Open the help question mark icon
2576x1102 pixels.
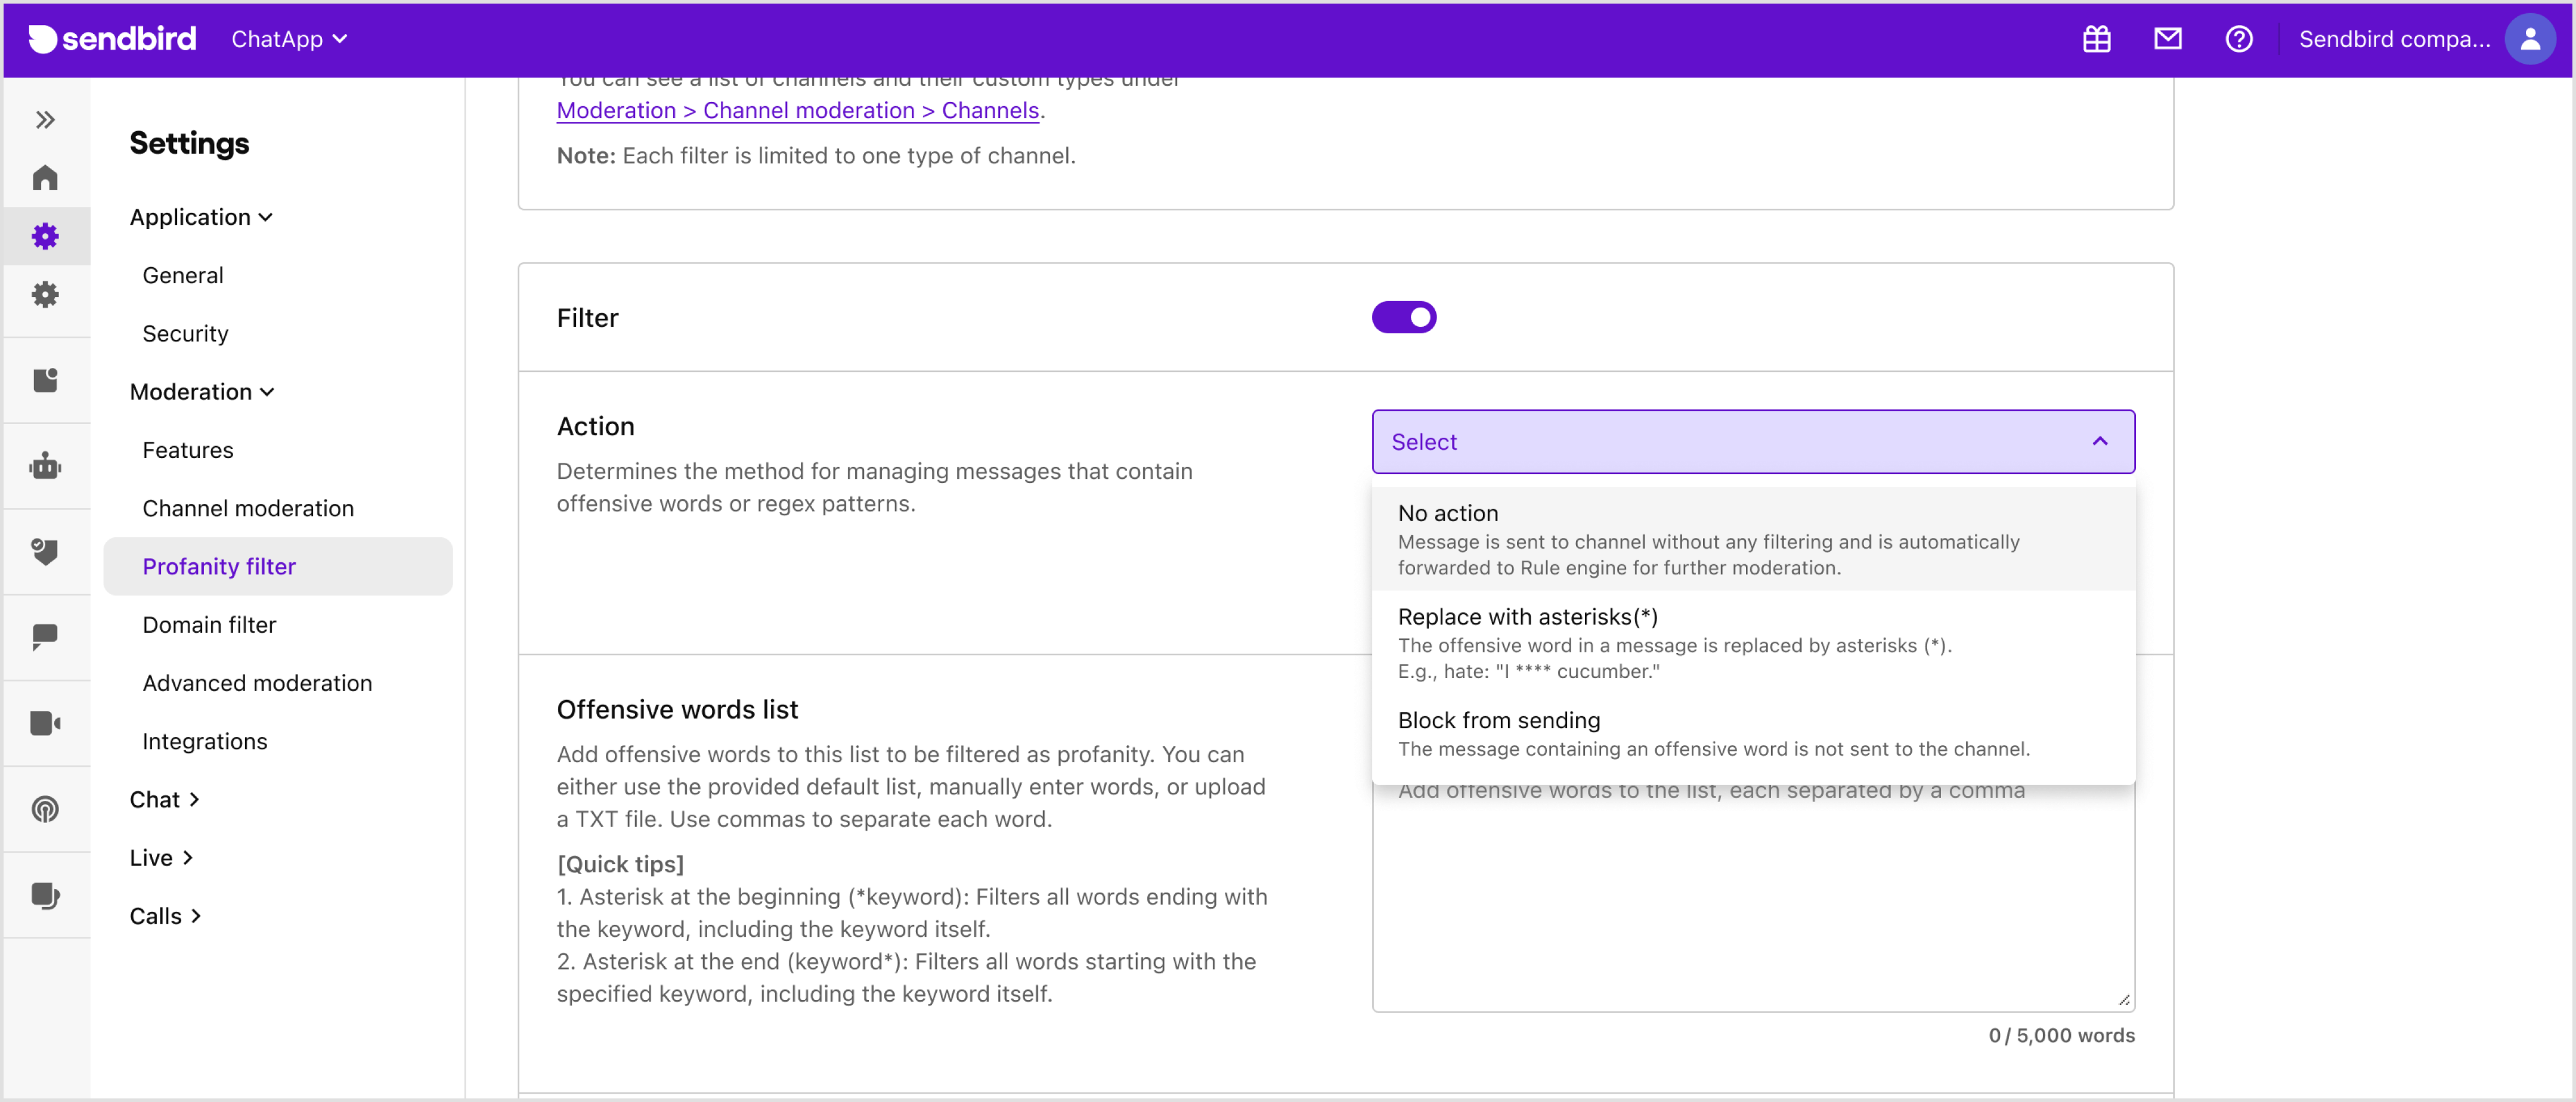click(2238, 39)
